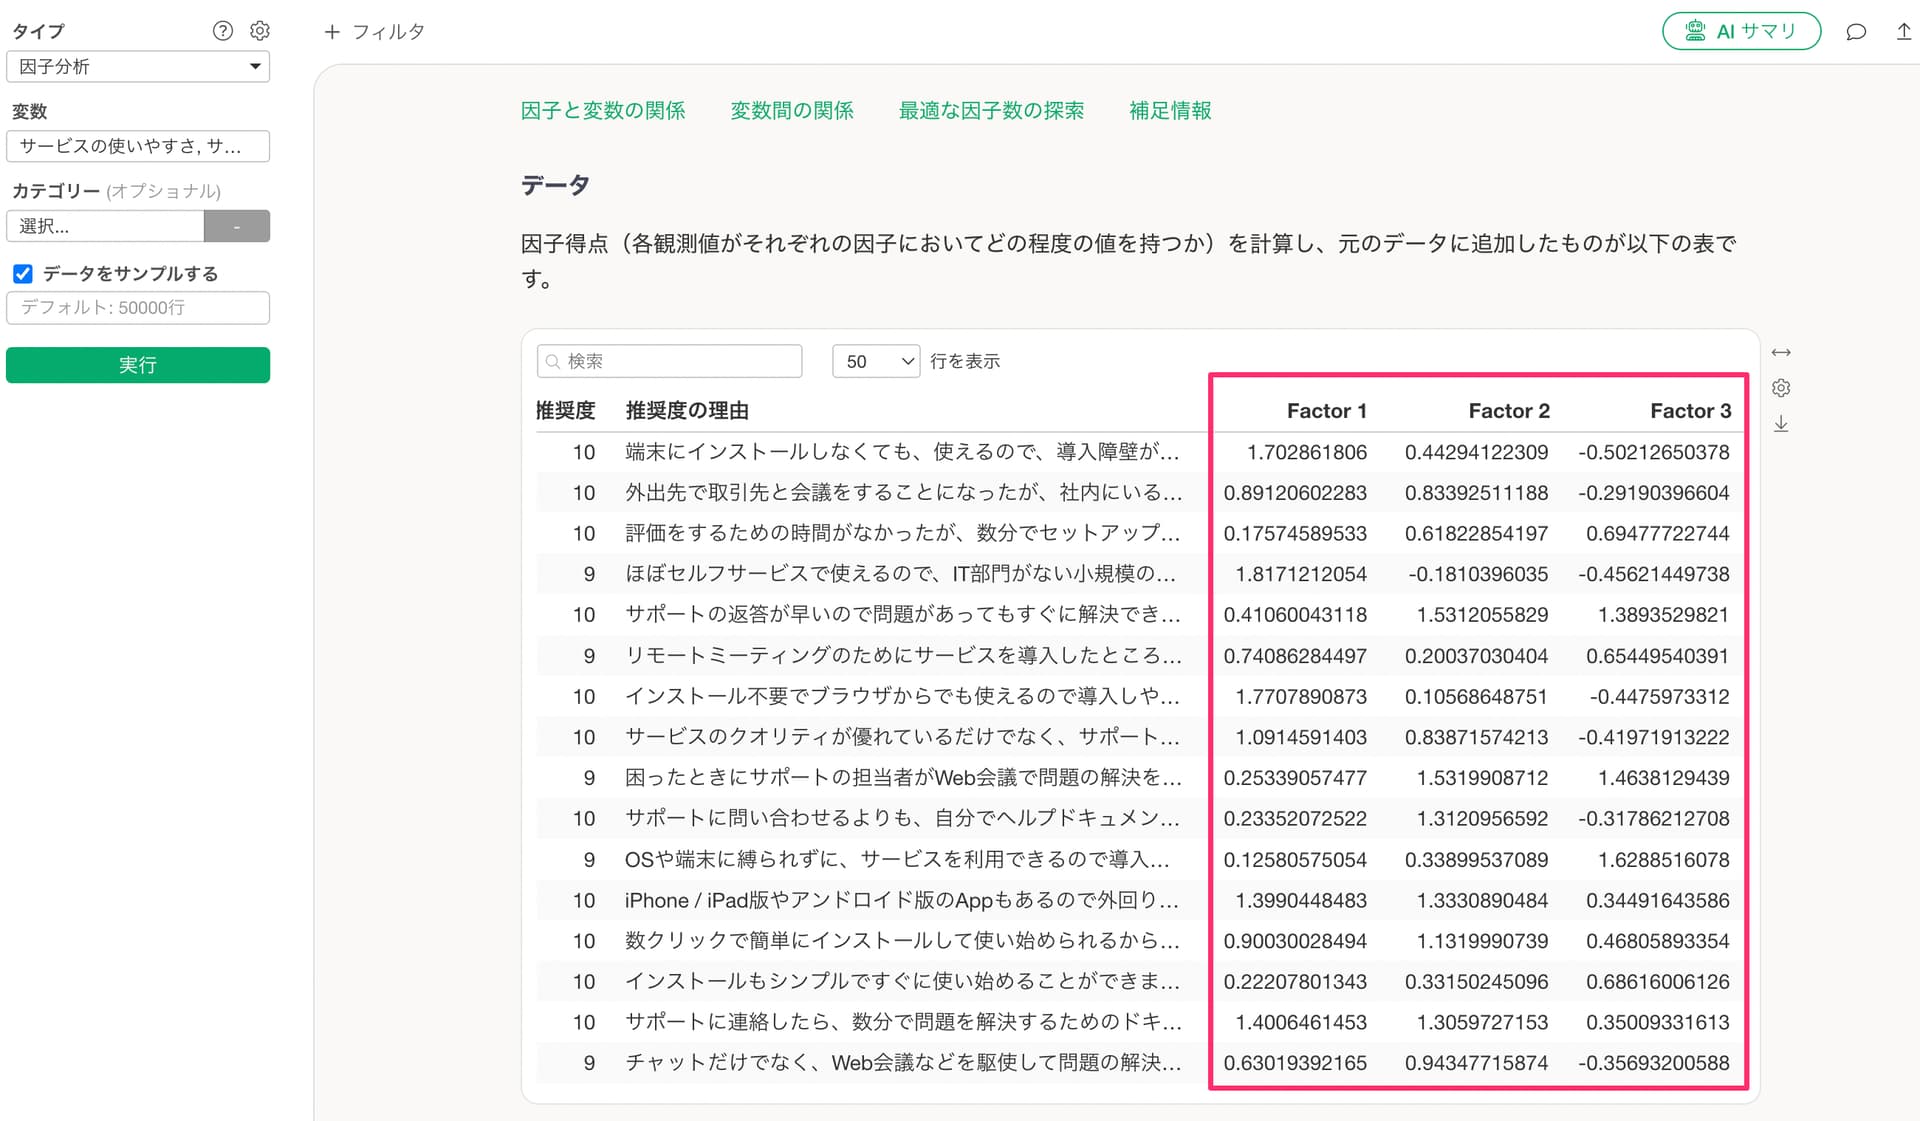Image resolution: width=1920 pixels, height=1121 pixels.
Task: Open the comment bubble icon
Action: pos(1856,32)
